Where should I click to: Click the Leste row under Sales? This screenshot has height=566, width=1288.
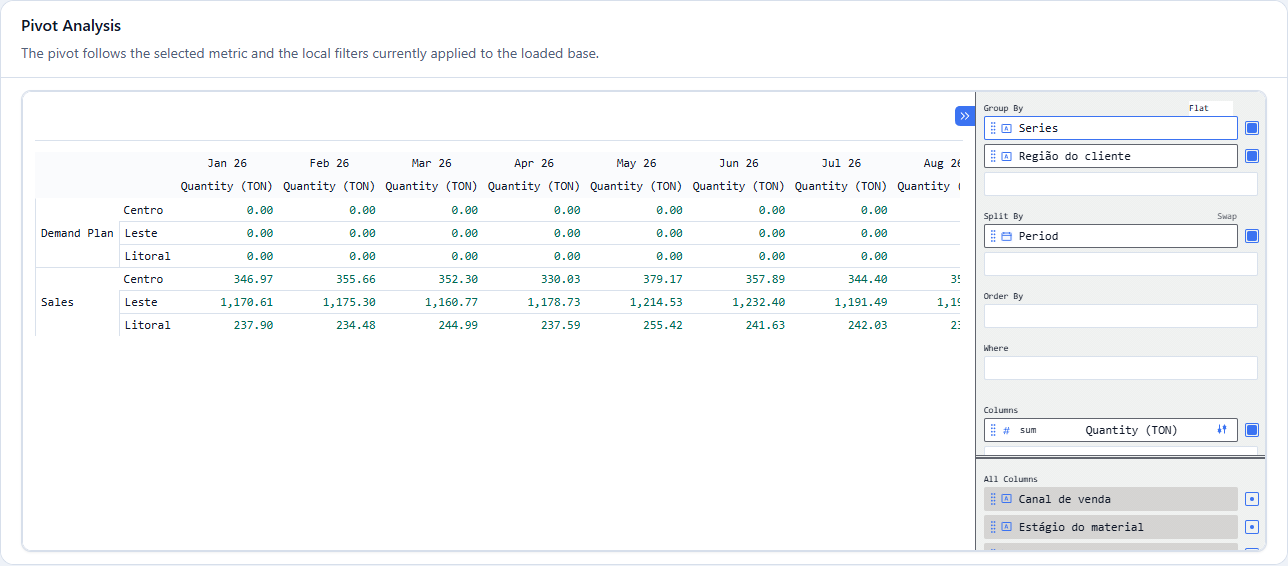[x=140, y=302]
